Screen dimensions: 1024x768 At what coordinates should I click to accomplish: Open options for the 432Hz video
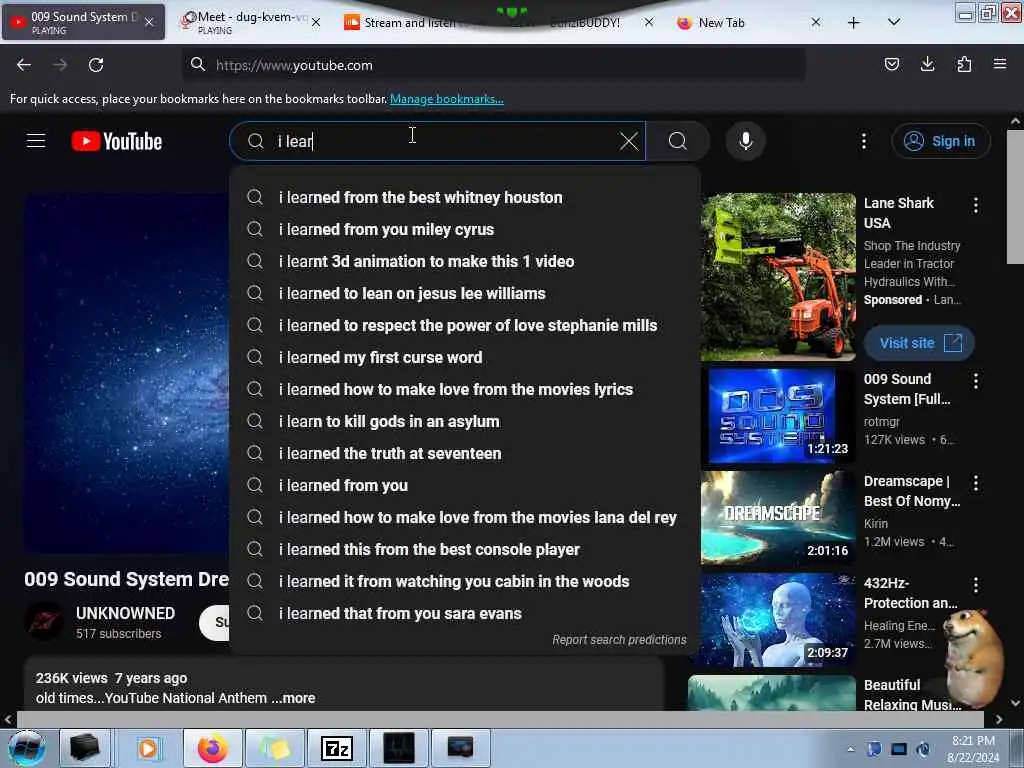[976, 585]
